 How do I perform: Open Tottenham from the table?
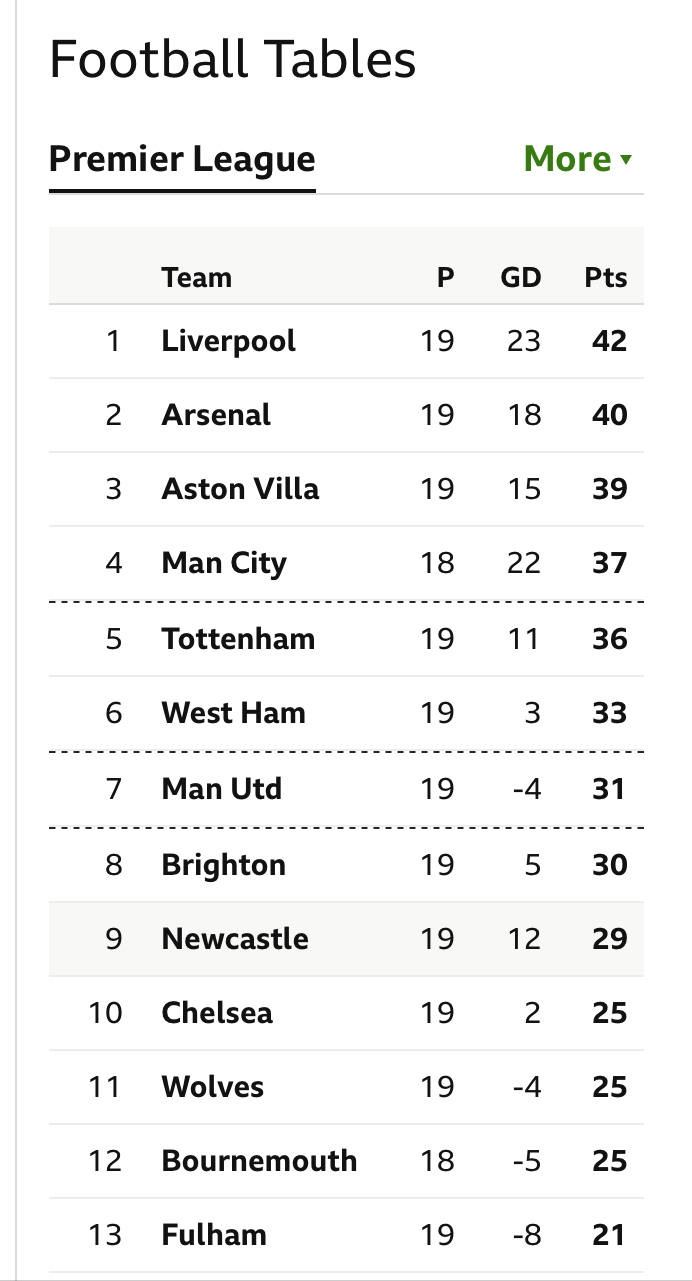238,639
